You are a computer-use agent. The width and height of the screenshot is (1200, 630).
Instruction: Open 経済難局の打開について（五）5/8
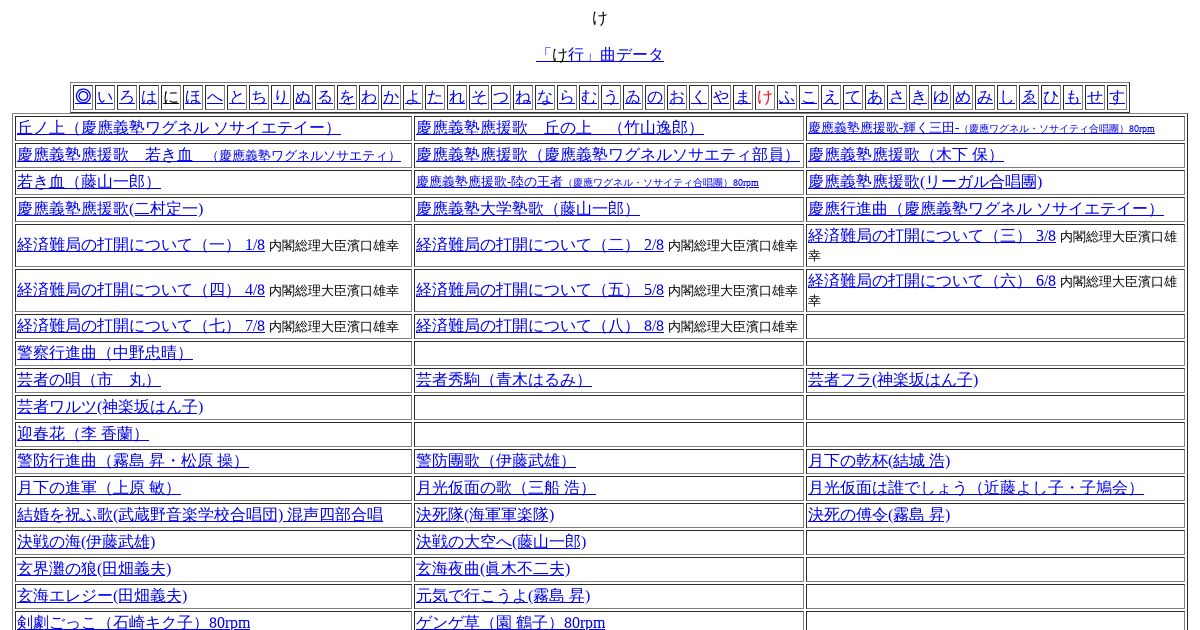point(540,290)
